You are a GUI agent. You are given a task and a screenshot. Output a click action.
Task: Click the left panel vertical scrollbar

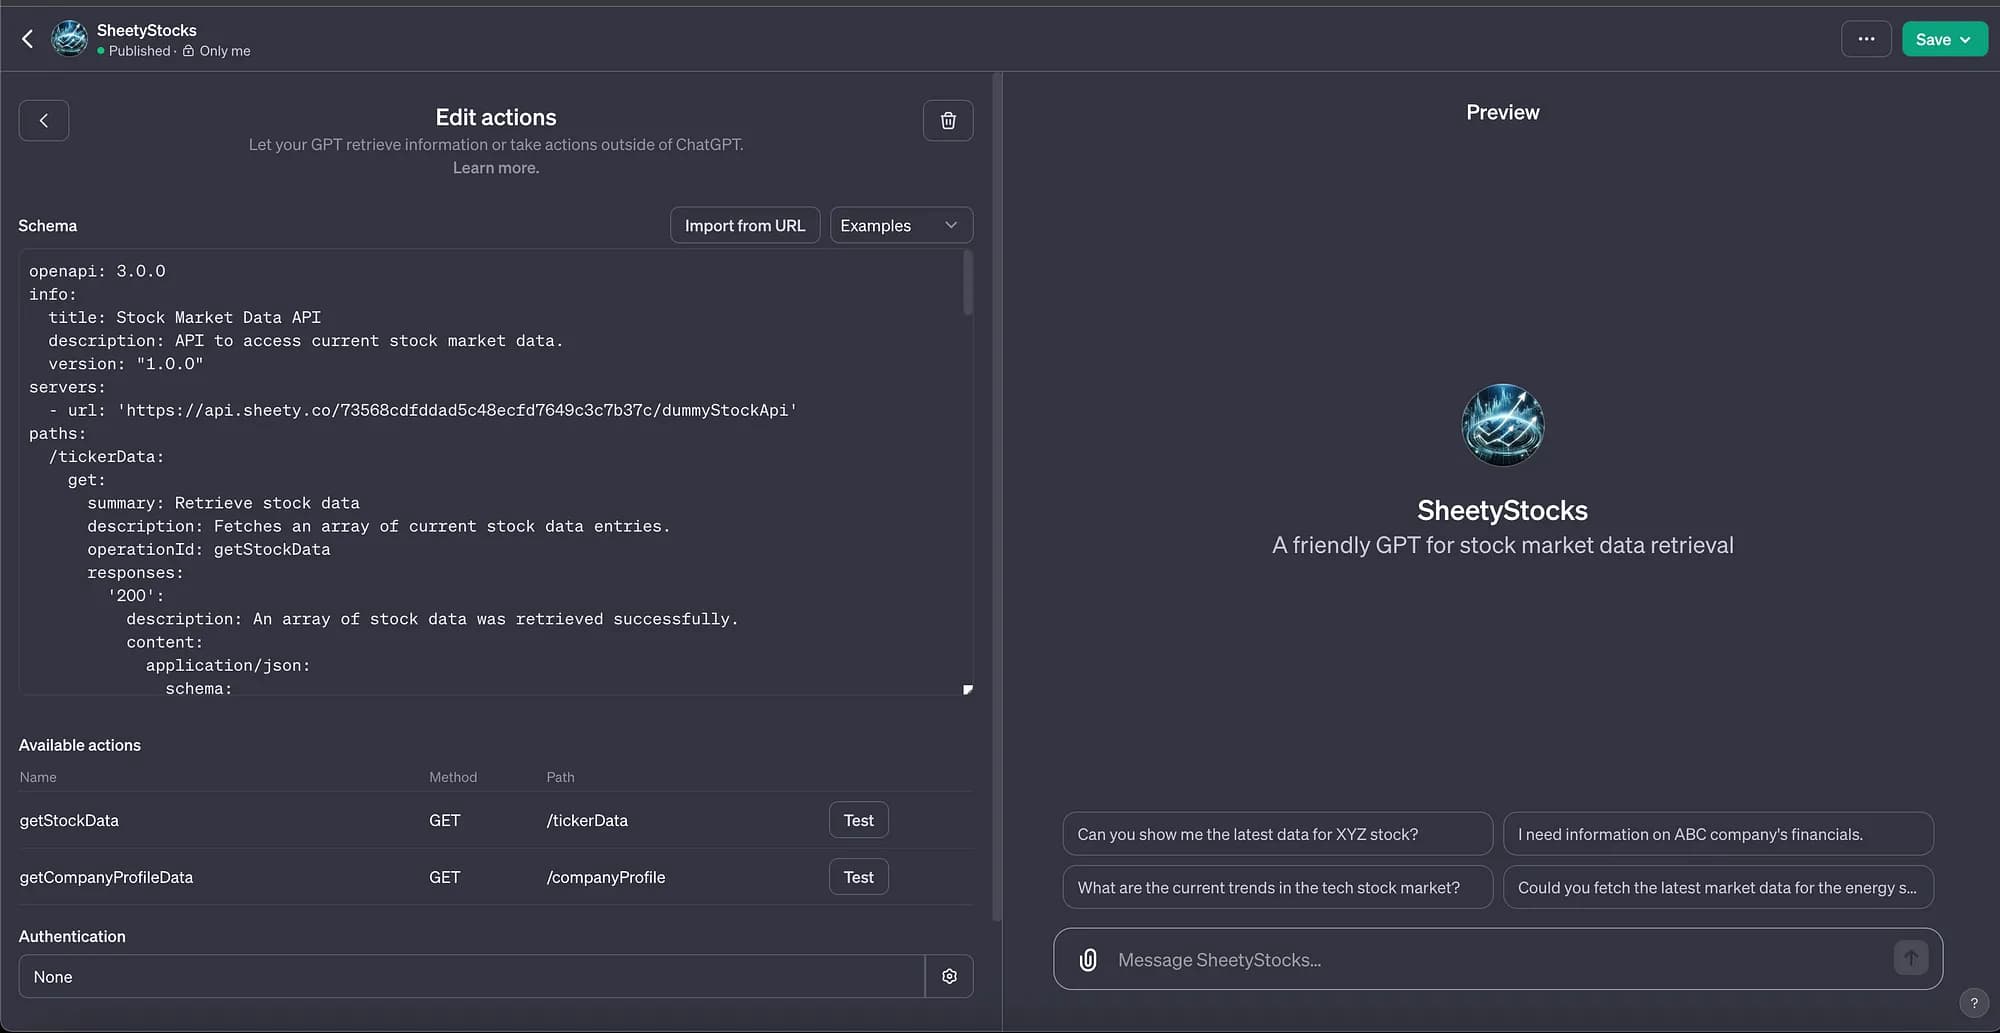click(x=996, y=497)
